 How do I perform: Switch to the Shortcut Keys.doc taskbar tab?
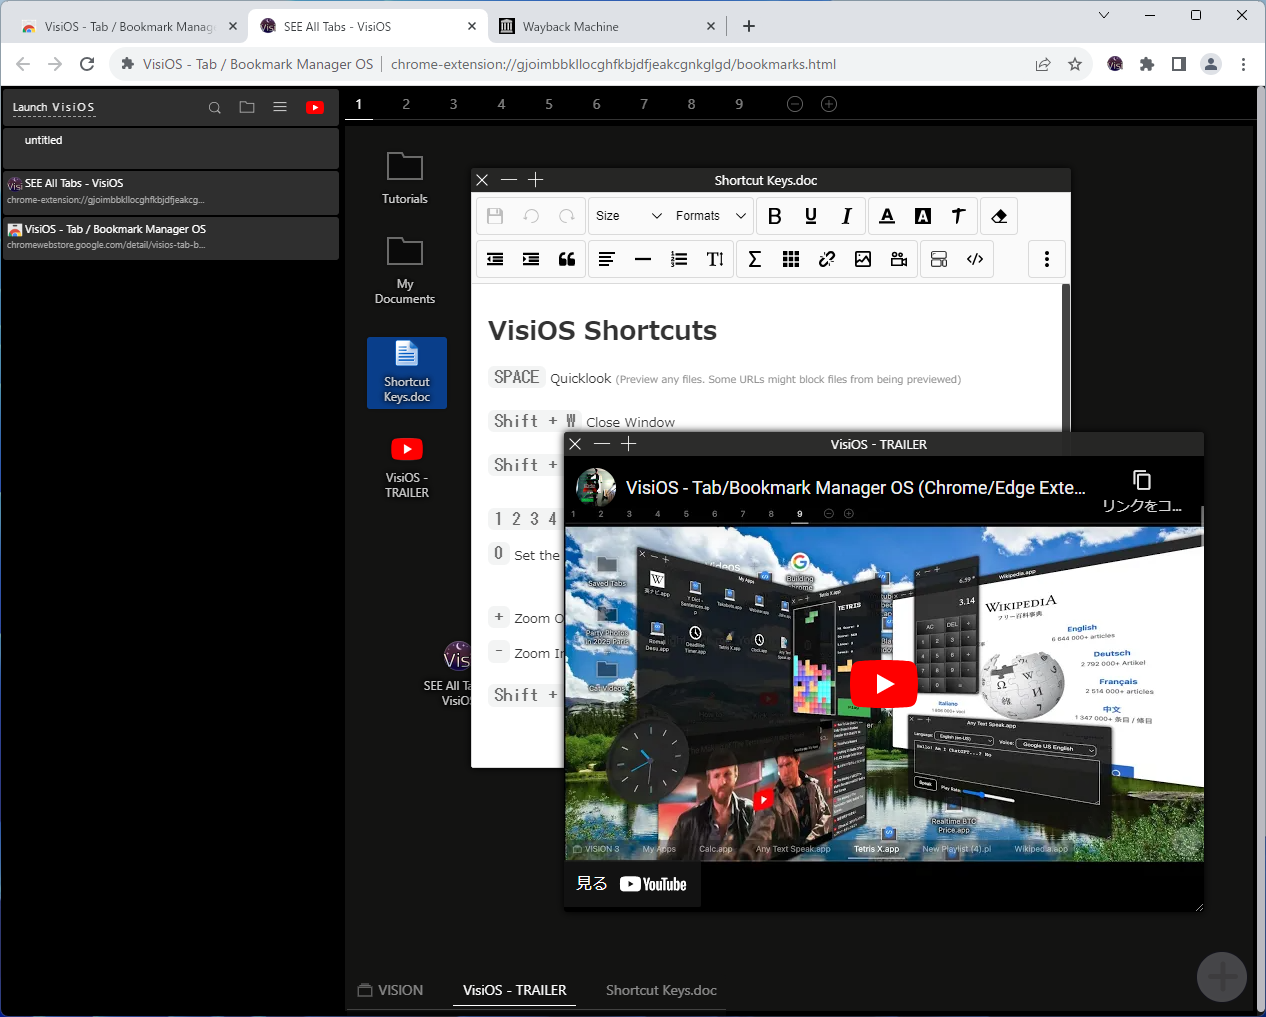point(661,990)
